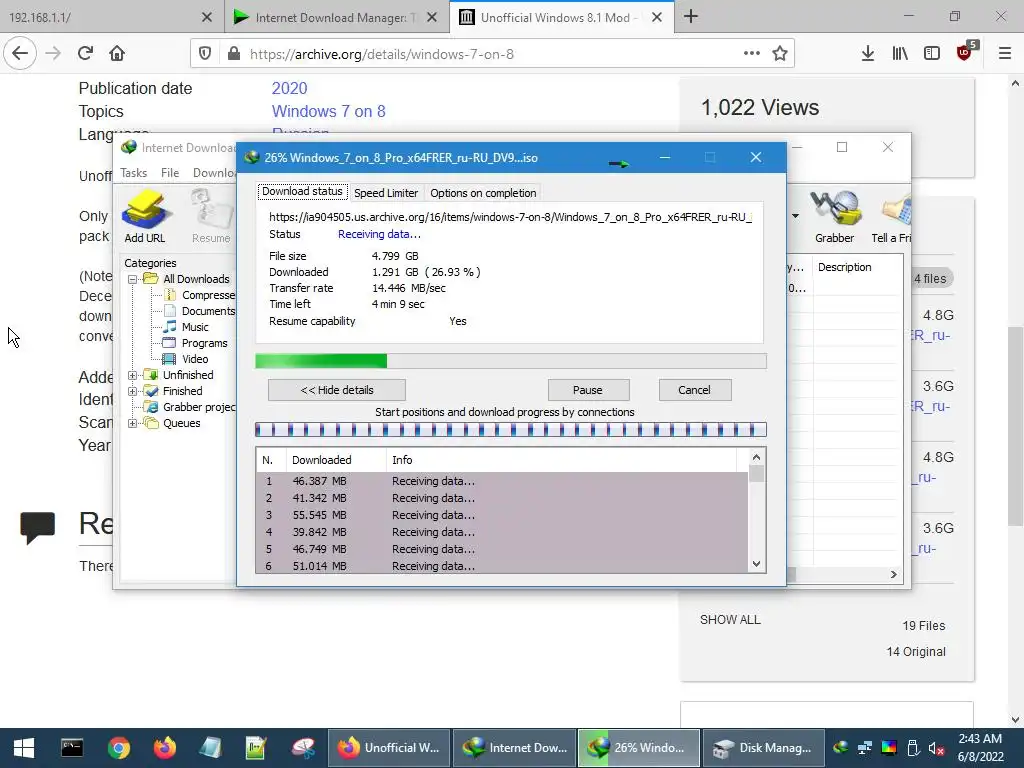Collapse the All Downloads tree node
Screen dimensions: 1024x768
click(x=133, y=279)
